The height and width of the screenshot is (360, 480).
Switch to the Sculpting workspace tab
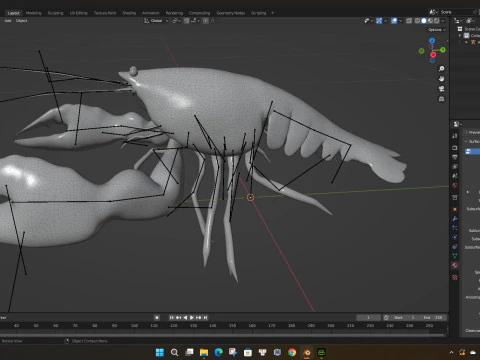tap(55, 13)
